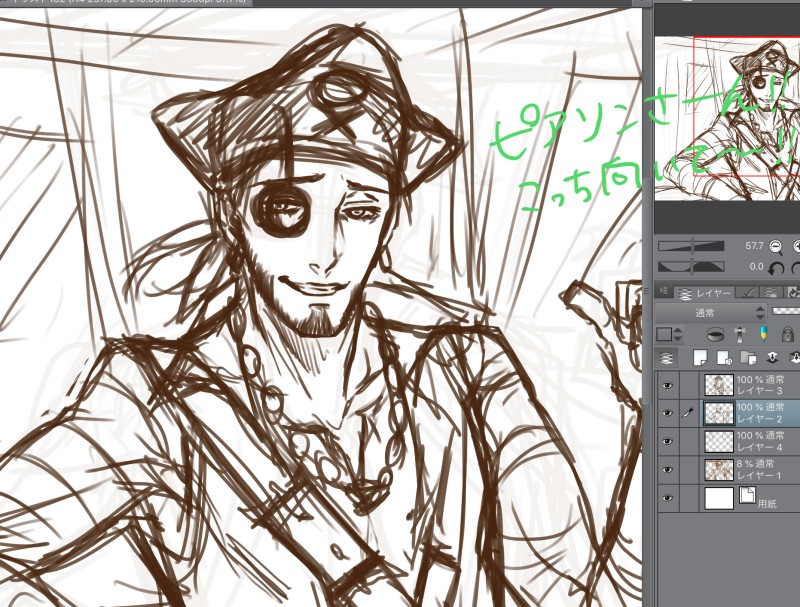Screen dimensions: 800x607
Task: Hide レイヤー 3 with its eye icon
Action: pyautogui.click(x=667, y=386)
